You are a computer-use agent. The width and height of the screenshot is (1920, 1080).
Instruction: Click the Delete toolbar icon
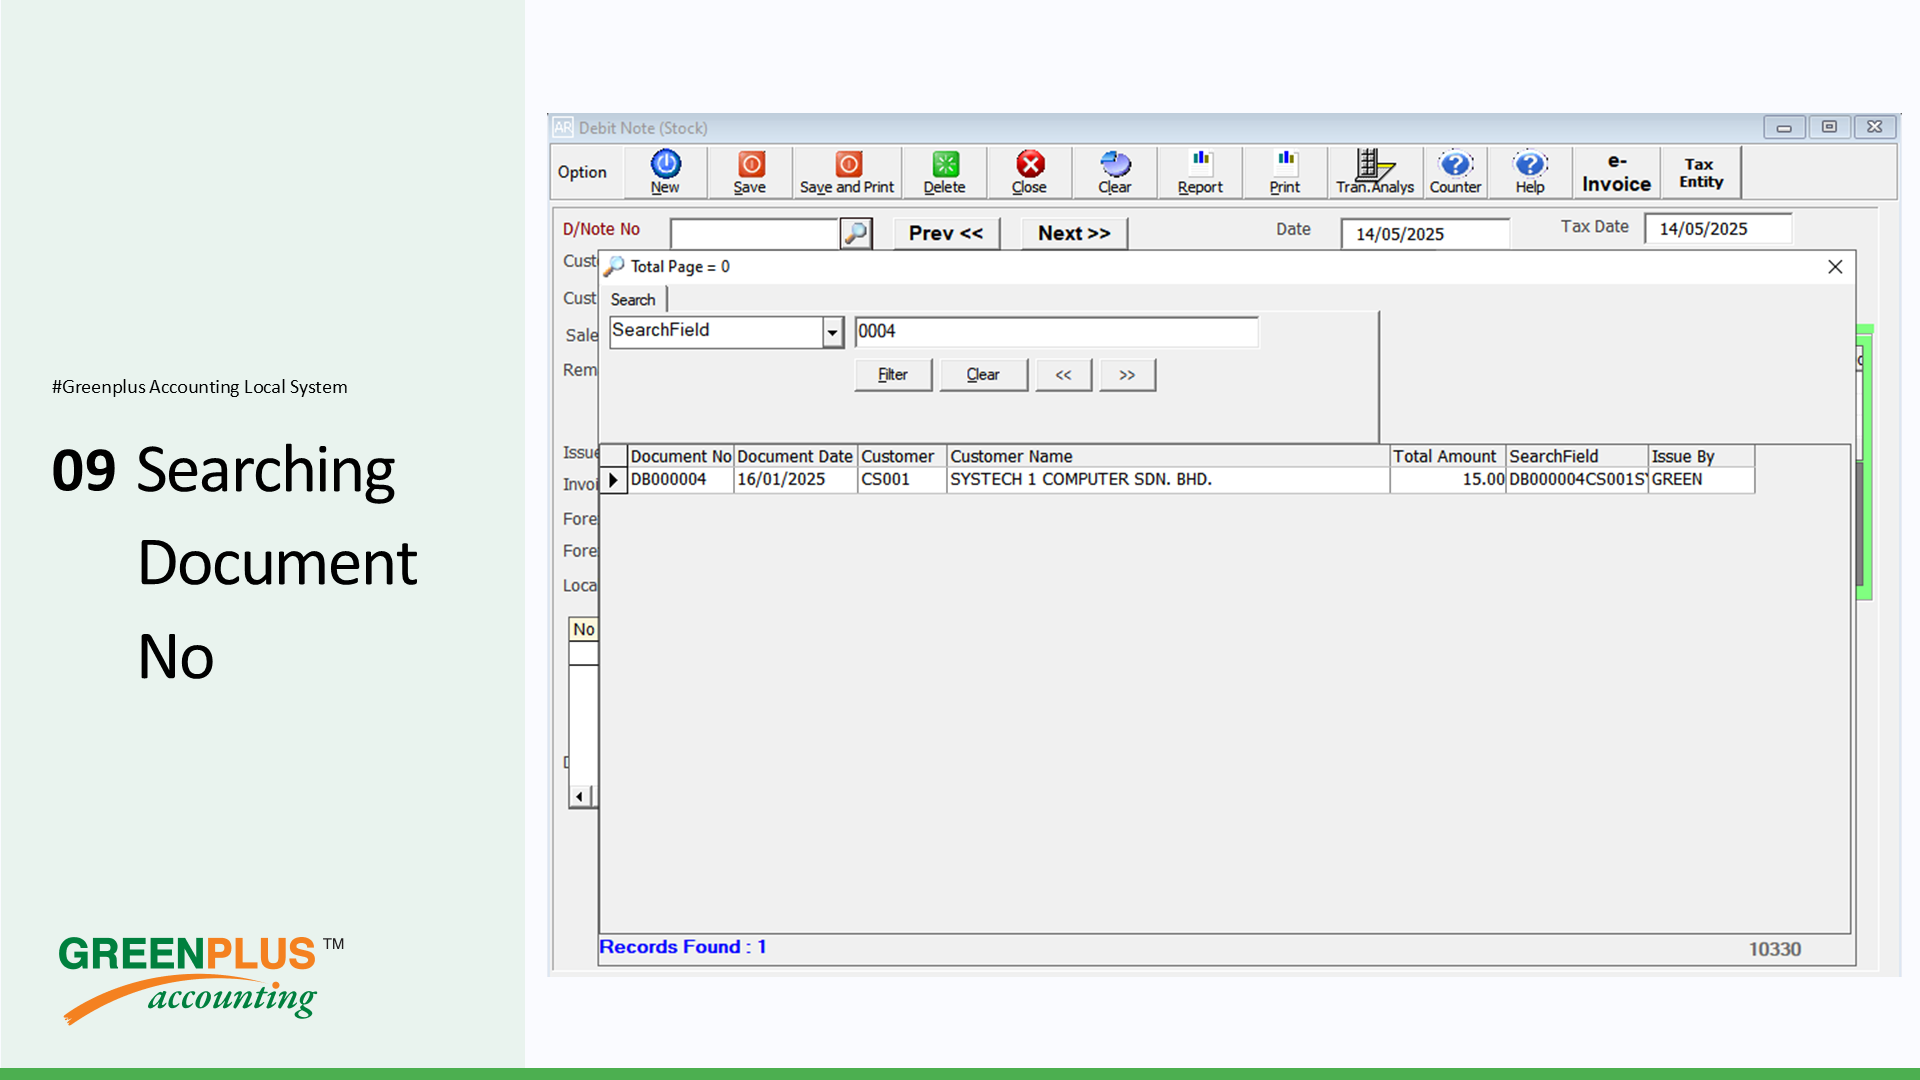[944, 172]
